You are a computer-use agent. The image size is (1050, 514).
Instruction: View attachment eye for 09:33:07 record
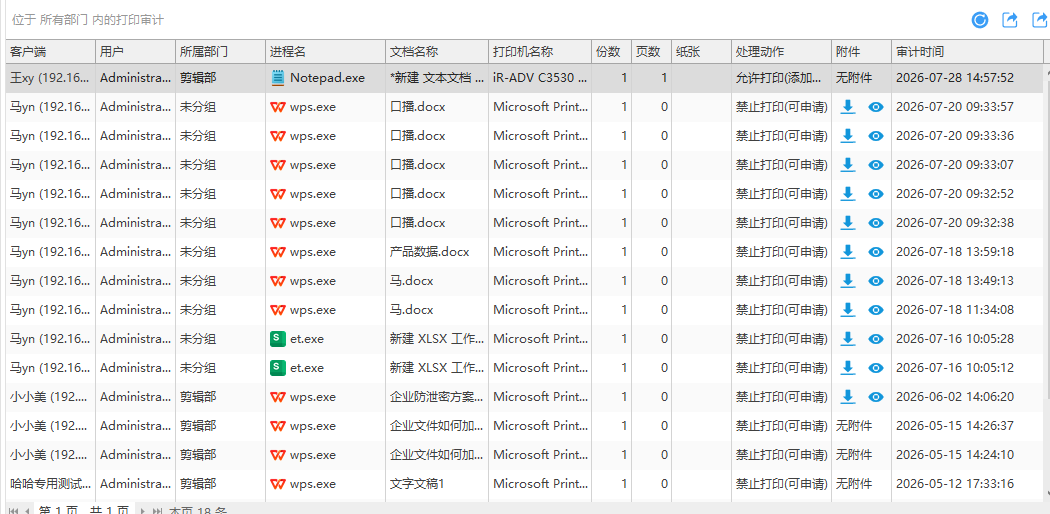(x=876, y=165)
